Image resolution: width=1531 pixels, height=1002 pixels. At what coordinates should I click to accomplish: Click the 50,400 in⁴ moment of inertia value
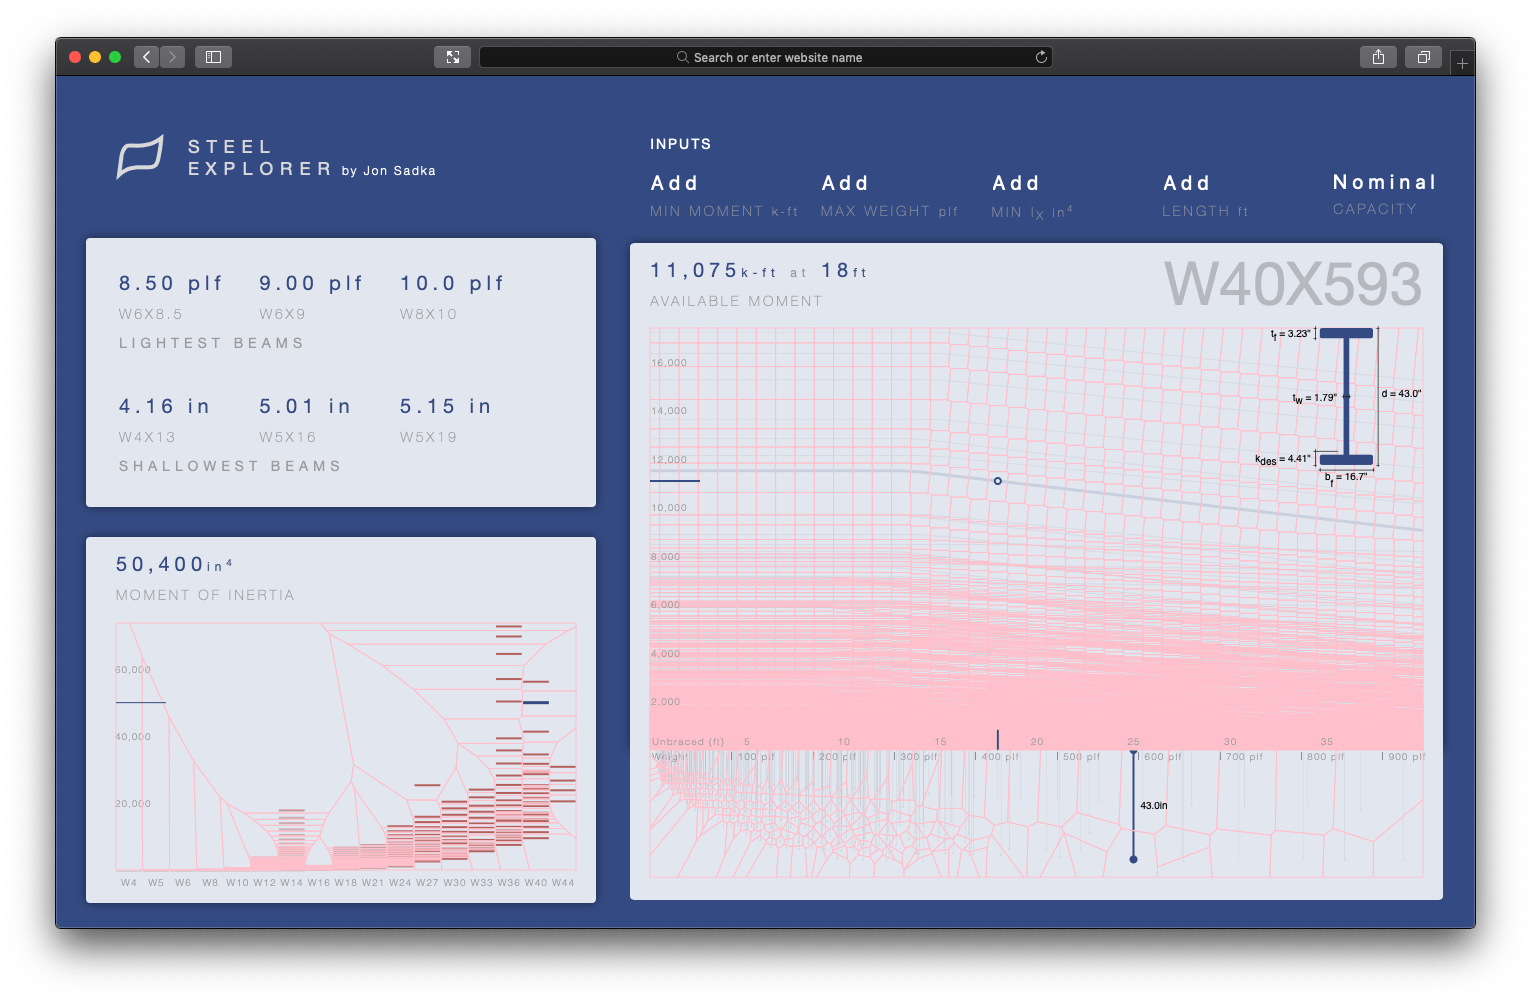[x=174, y=565]
